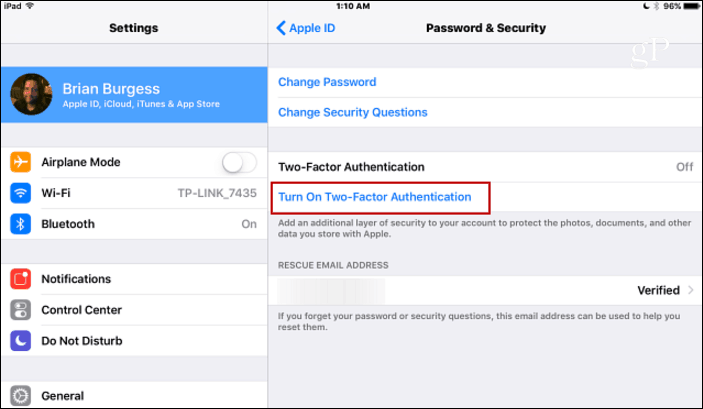Tap the battery icon in the status bar
703x409 pixels.
click(691, 6)
